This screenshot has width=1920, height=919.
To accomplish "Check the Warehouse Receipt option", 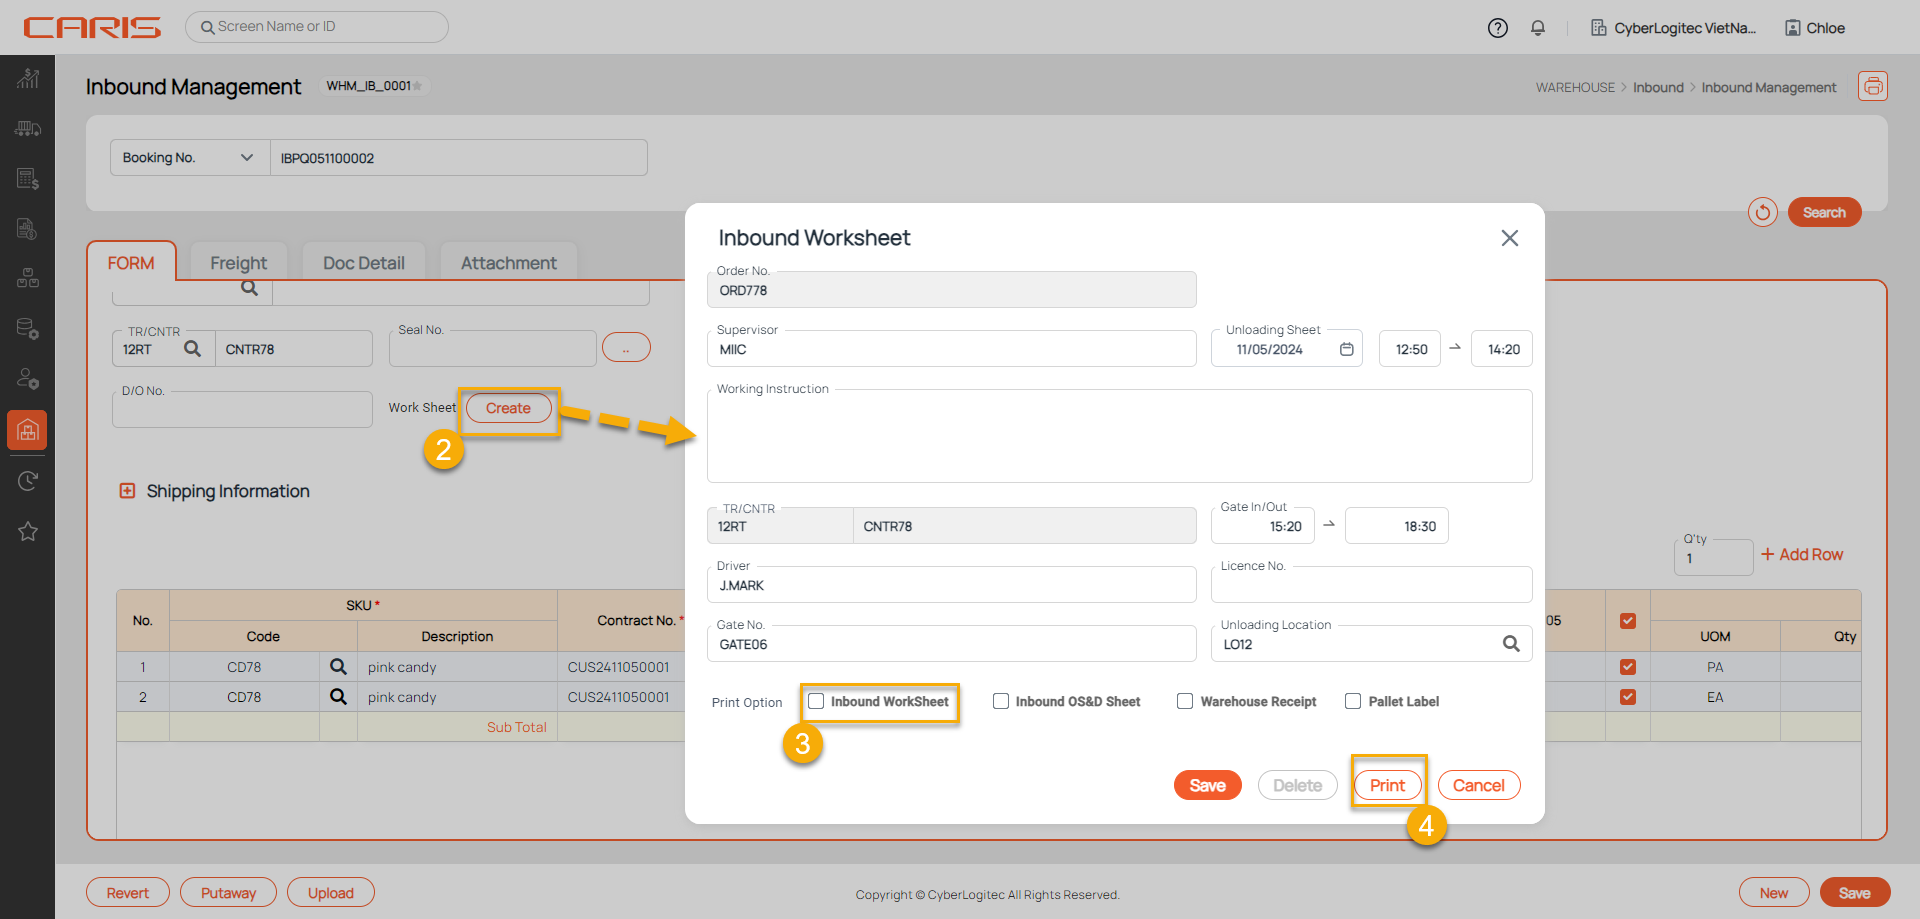I will click(x=1185, y=702).
